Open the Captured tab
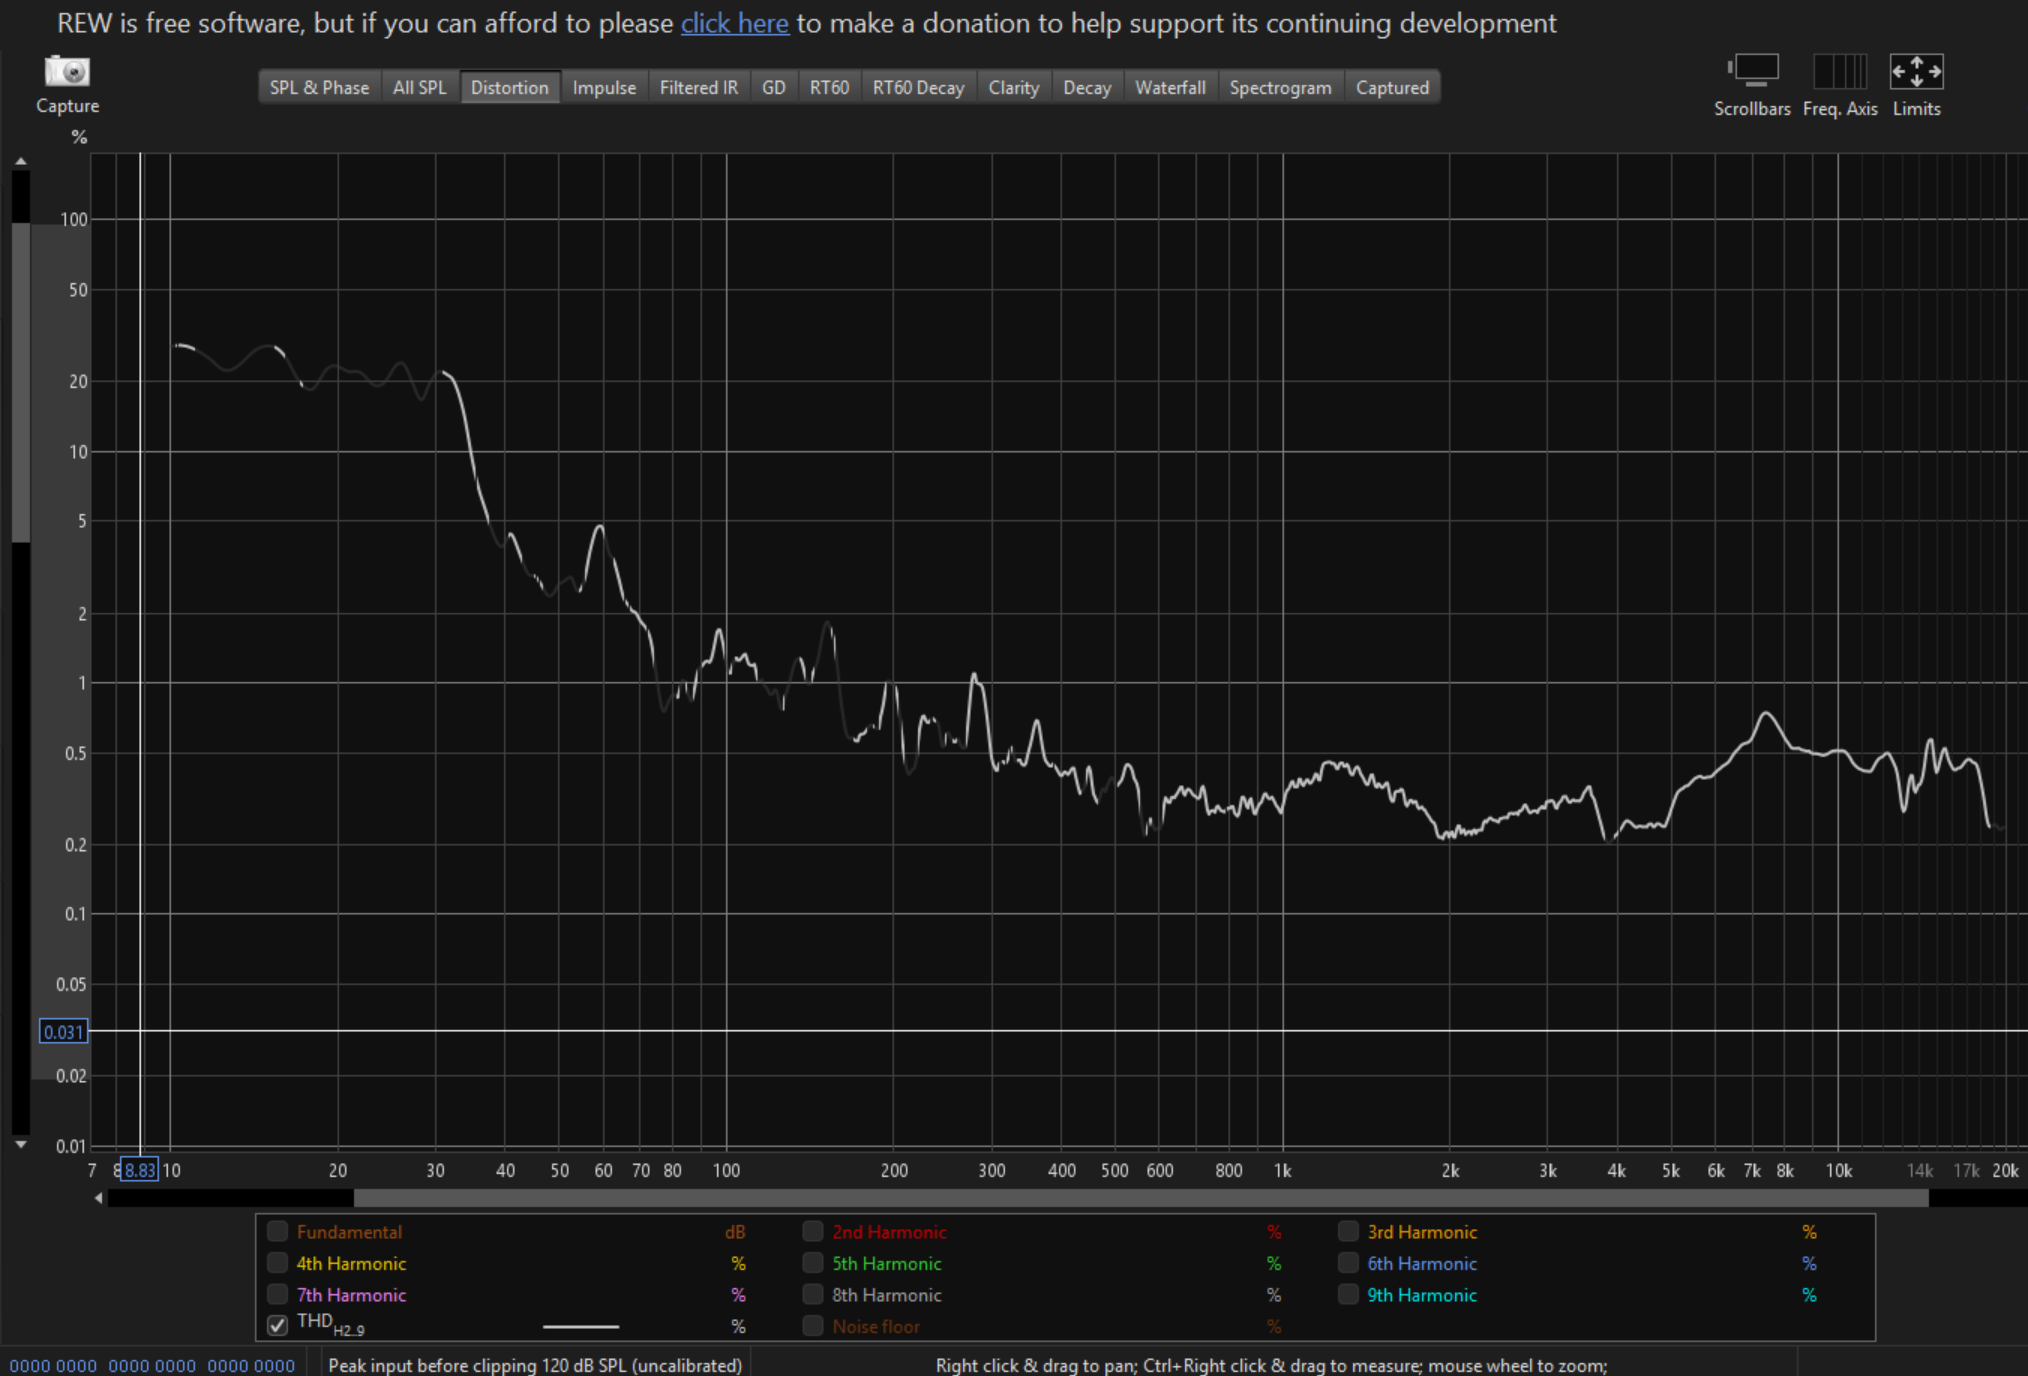Viewport: 2028px width, 1376px height. pyautogui.click(x=1392, y=87)
